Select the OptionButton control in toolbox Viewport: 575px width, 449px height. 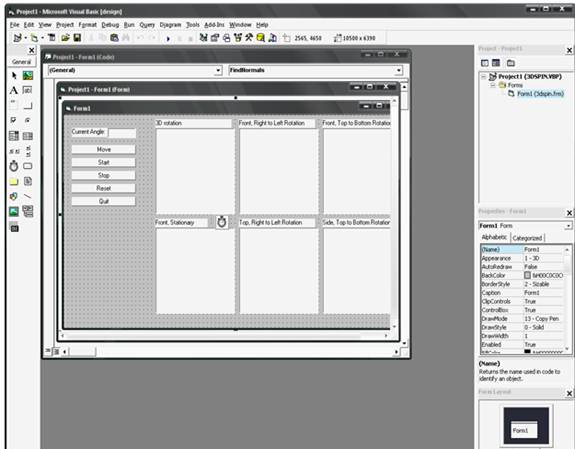pyautogui.click(x=28, y=120)
